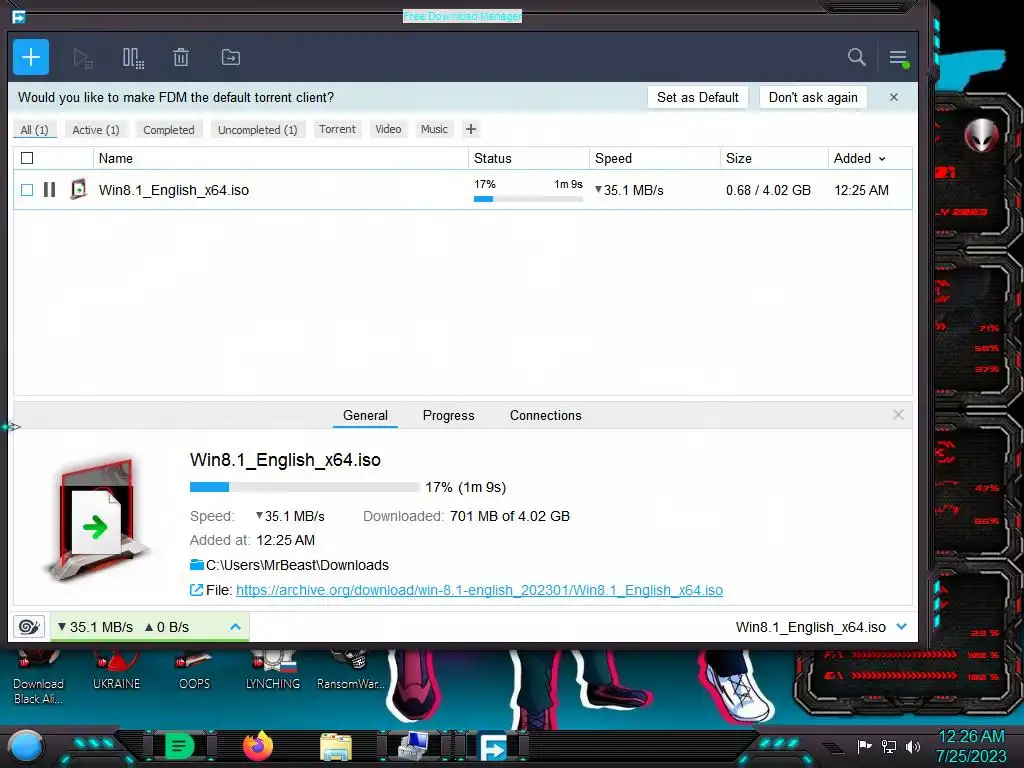Open the UKRAINE desktop shortcut
Screen dimensions: 1024x768
[x=116, y=671]
